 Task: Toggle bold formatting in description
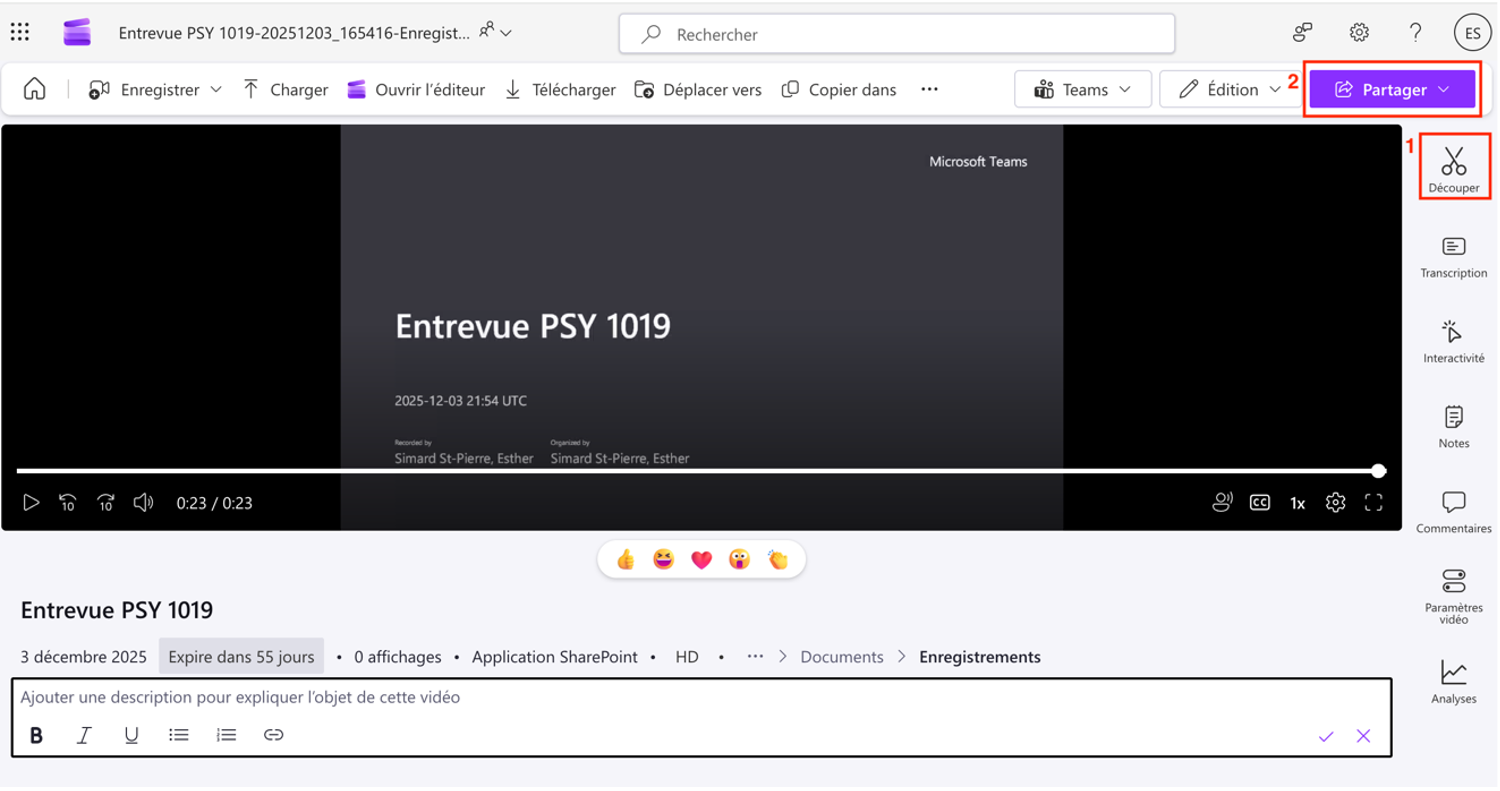tap(36, 736)
